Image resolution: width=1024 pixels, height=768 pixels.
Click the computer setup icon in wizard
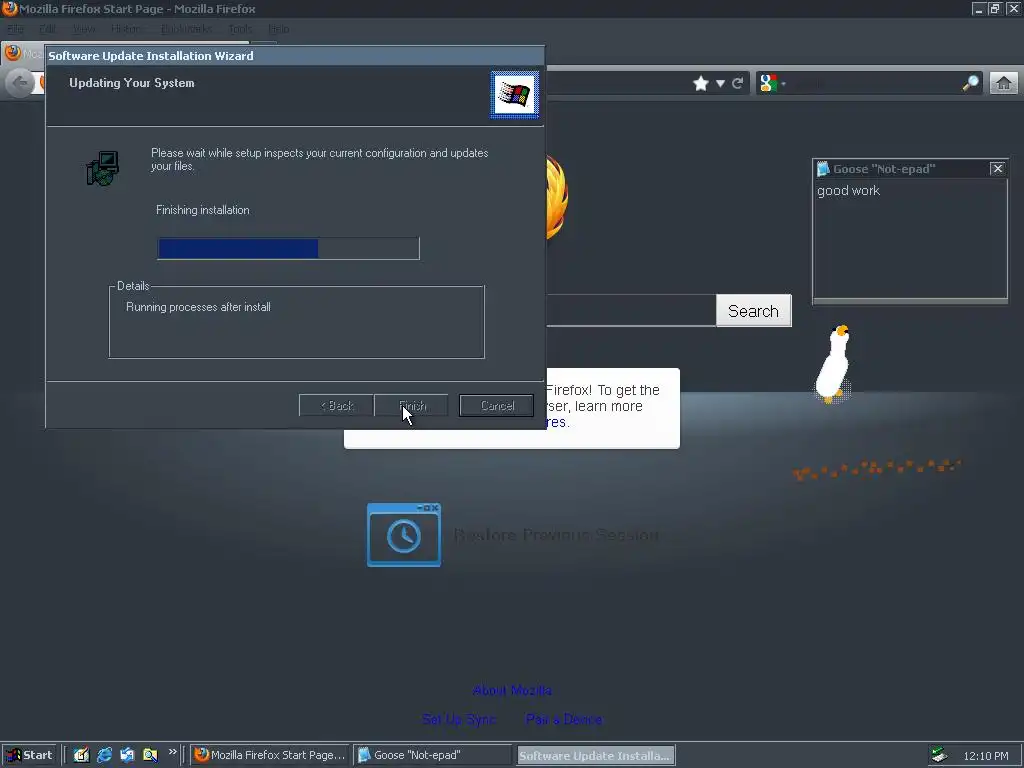point(103,168)
